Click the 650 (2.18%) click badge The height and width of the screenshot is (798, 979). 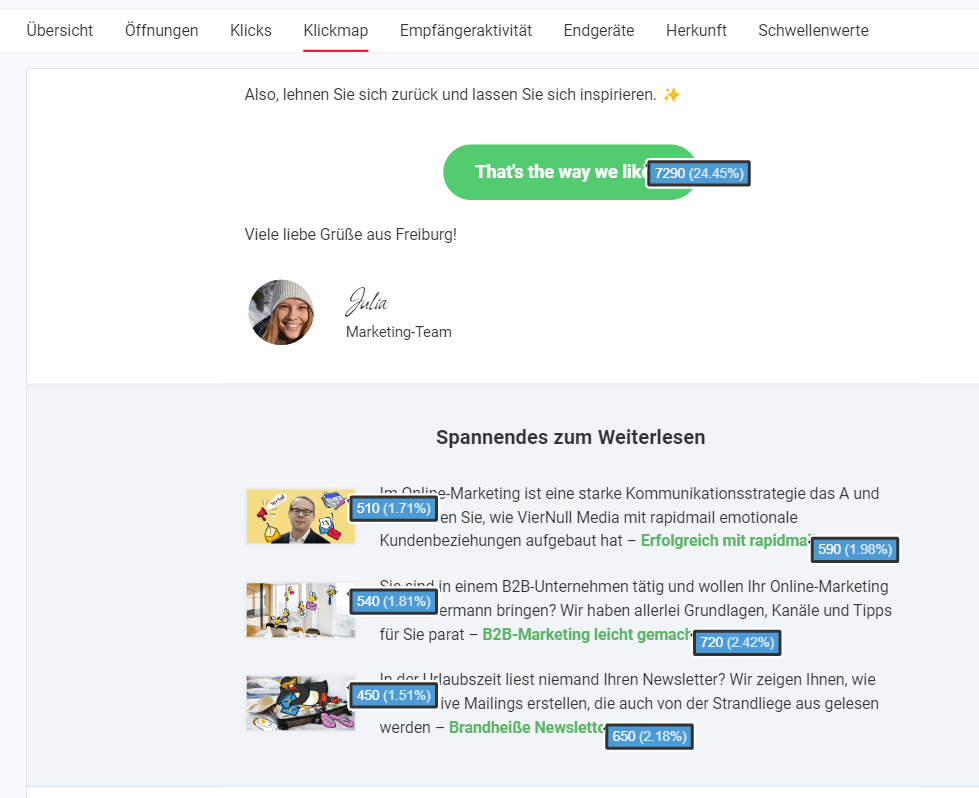click(649, 736)
